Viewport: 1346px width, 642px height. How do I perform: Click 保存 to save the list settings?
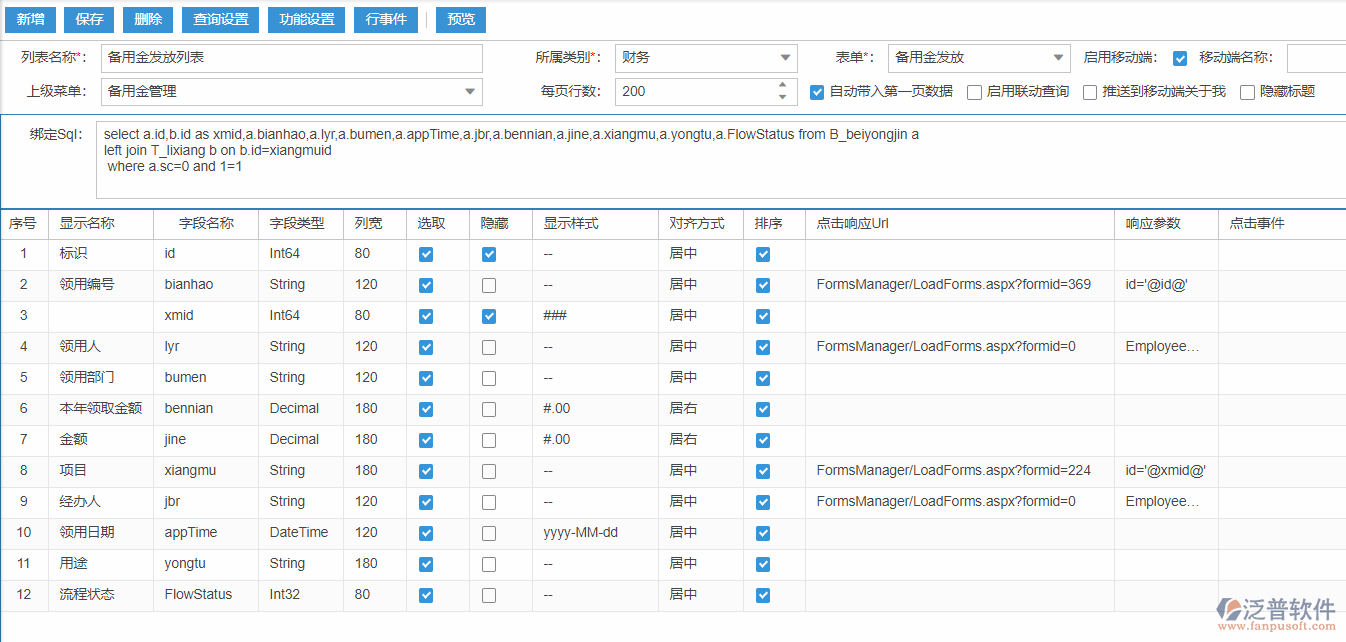point(88,19)
